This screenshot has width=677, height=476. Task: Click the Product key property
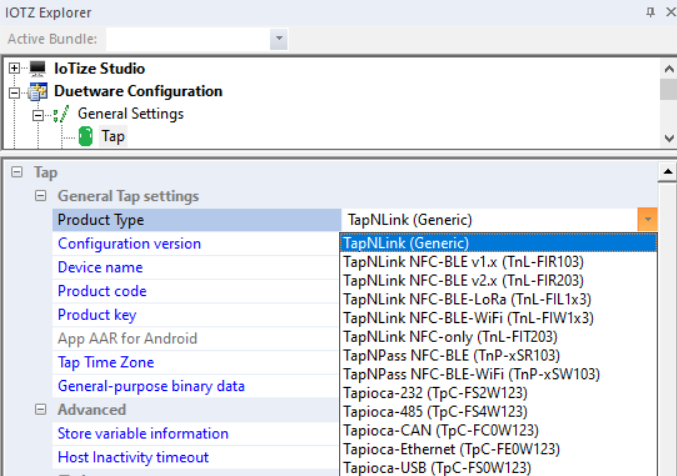point(196,315)
